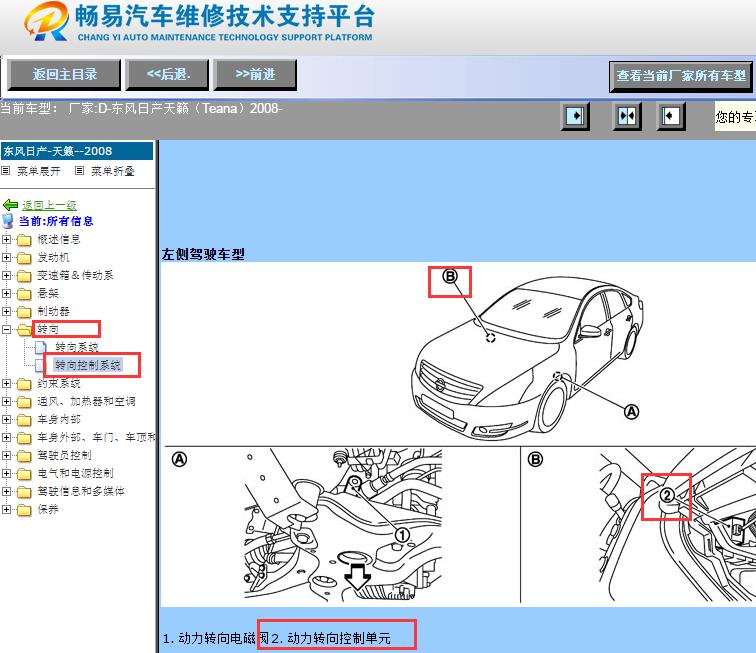
Task: Click the 驾驶员控制 folder icon
Action: tap(24, 456)
